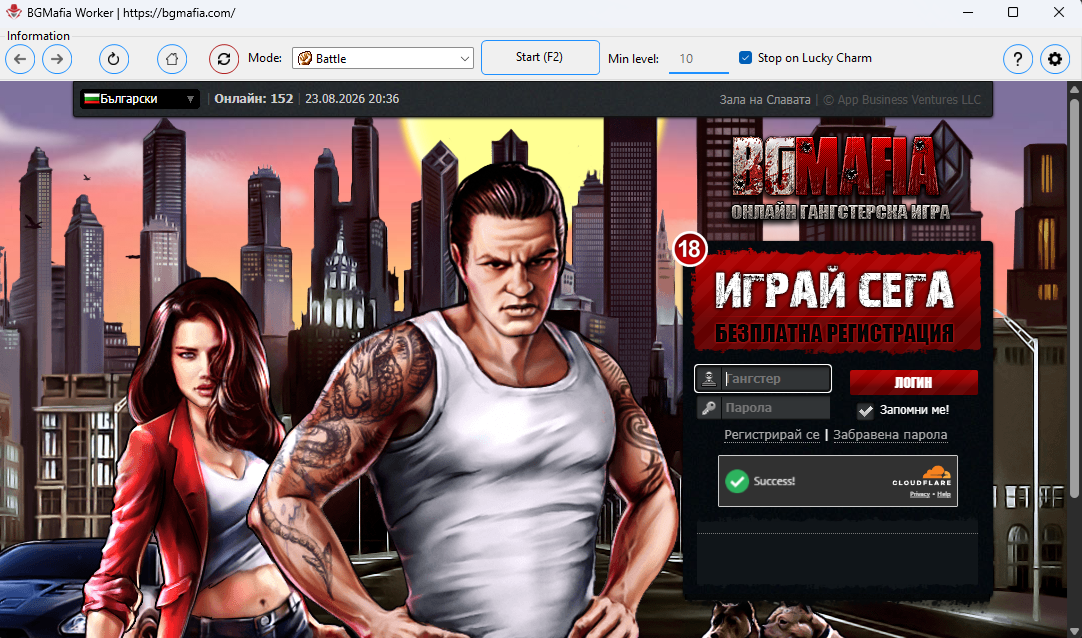This screenshot has height=638, width=1082.
Task: Click the key icon beside Парола field
Action: pos(709,408)
